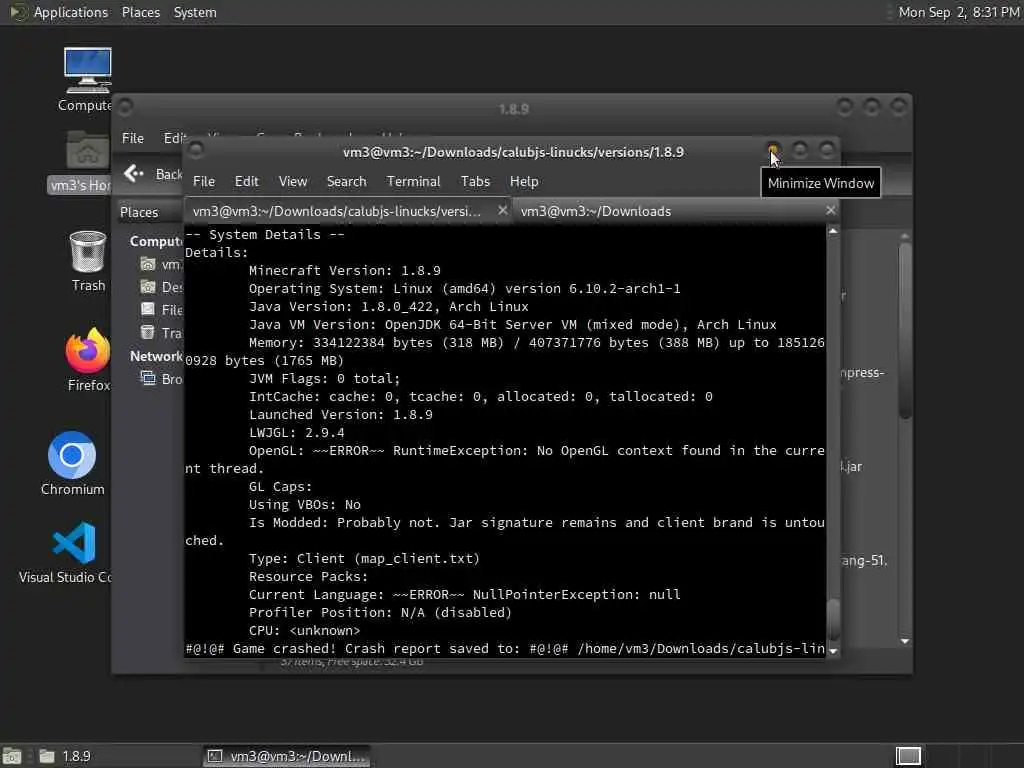Select the Trash item in file manager sidebar
1024x768 pixels.
(x=162, y=333)
